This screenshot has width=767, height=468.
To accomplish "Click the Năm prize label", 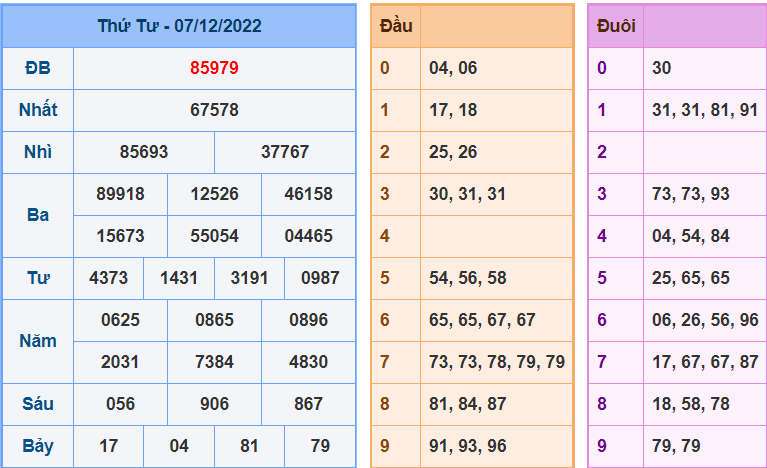I will click(x=38, y=341).
